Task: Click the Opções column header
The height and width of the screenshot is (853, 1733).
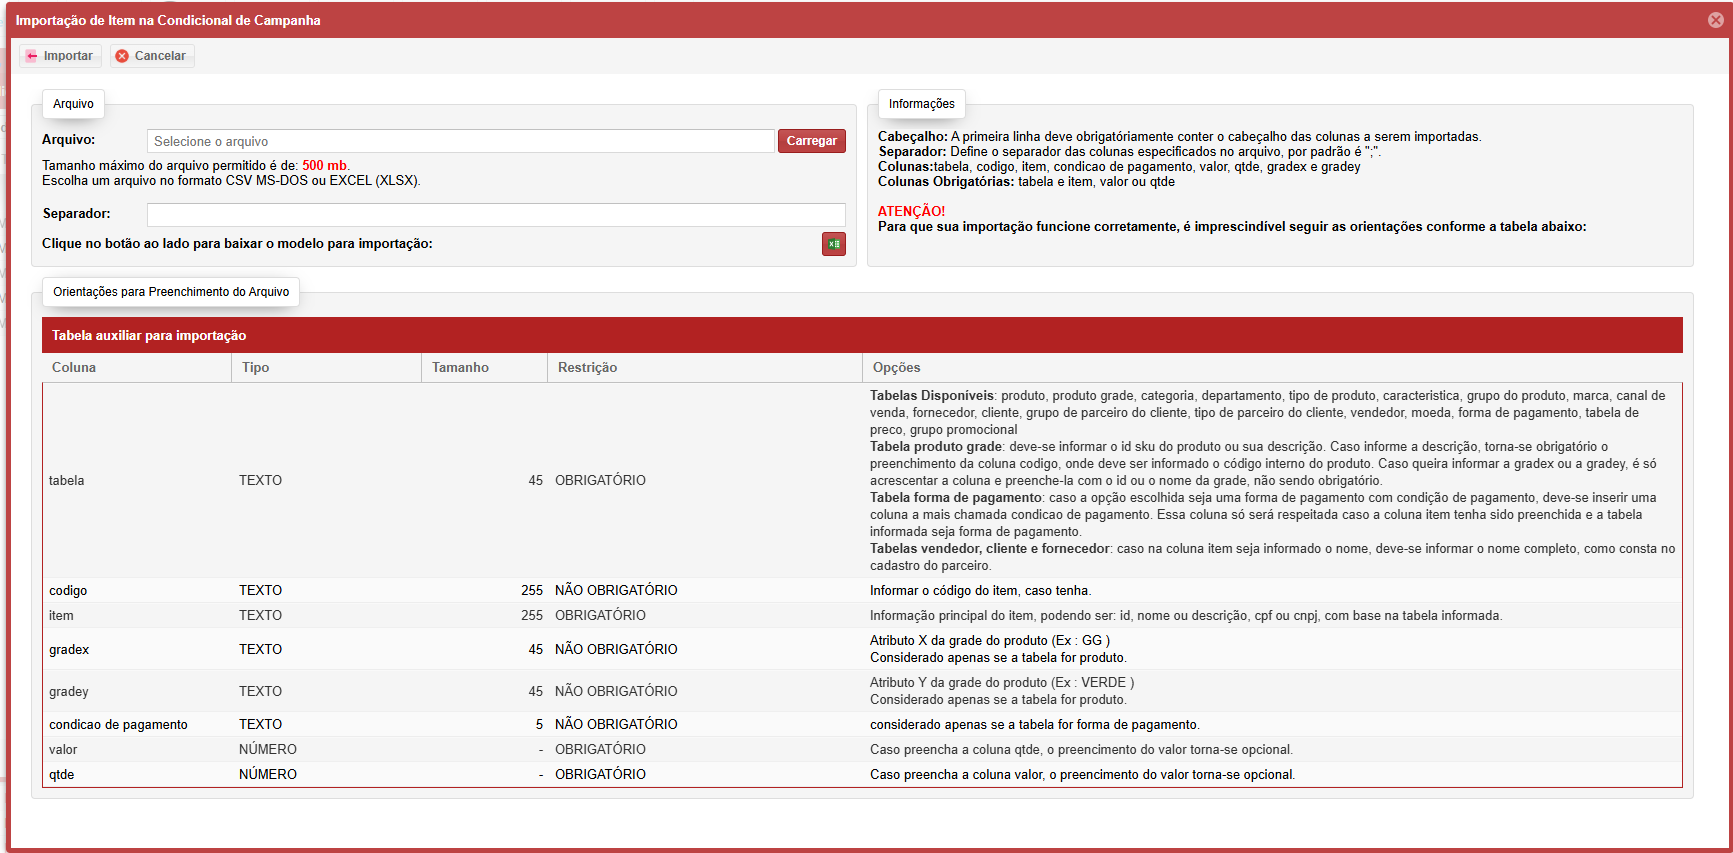Action: (896, 368)
